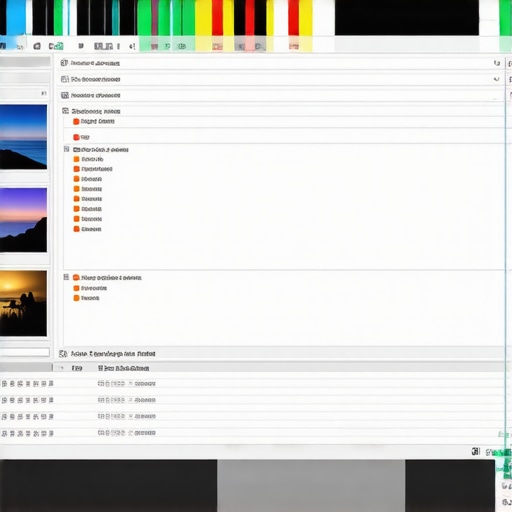The width and height of the screenshot is (512, 512).
Task: Expand the chevron on the topmost panel row
Action: (497, 63)
